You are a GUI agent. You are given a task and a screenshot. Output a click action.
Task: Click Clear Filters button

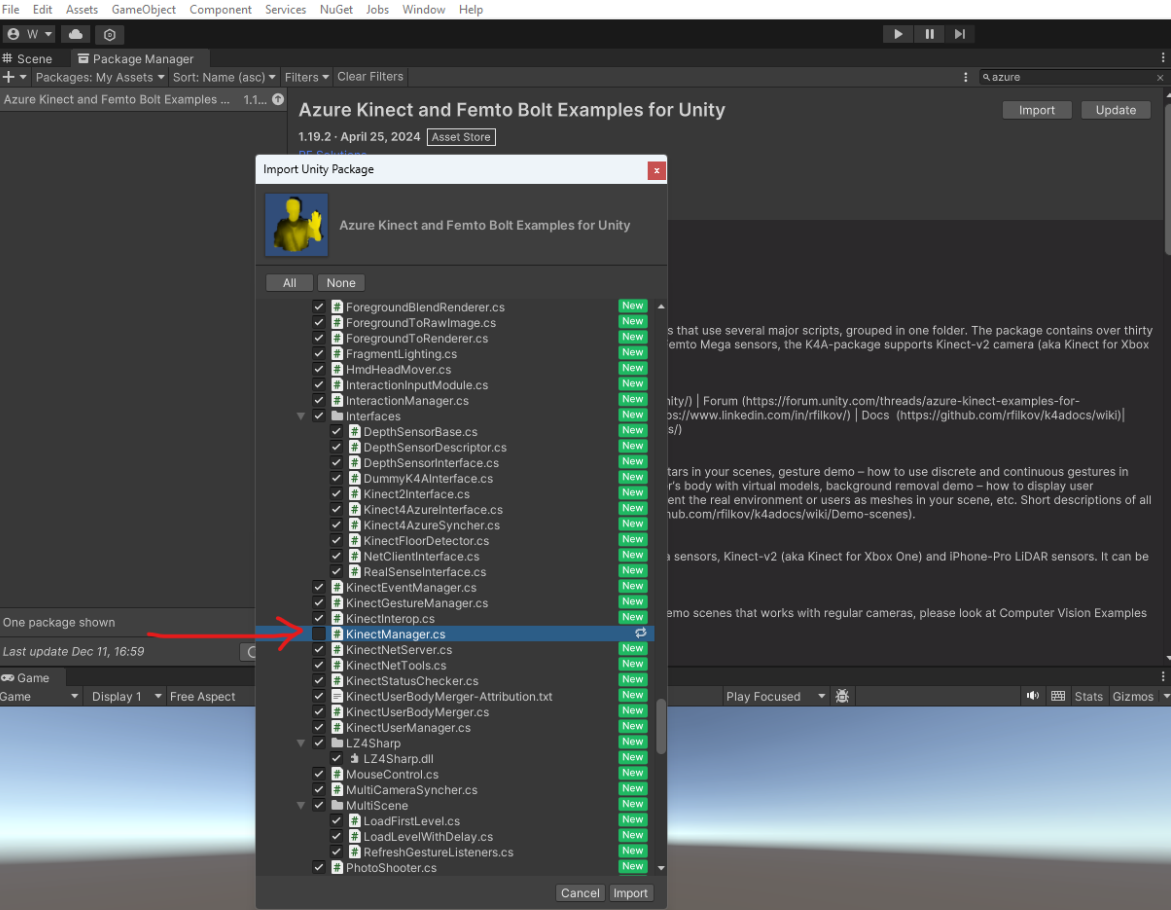pyautogui.click(x=370, y=77)
